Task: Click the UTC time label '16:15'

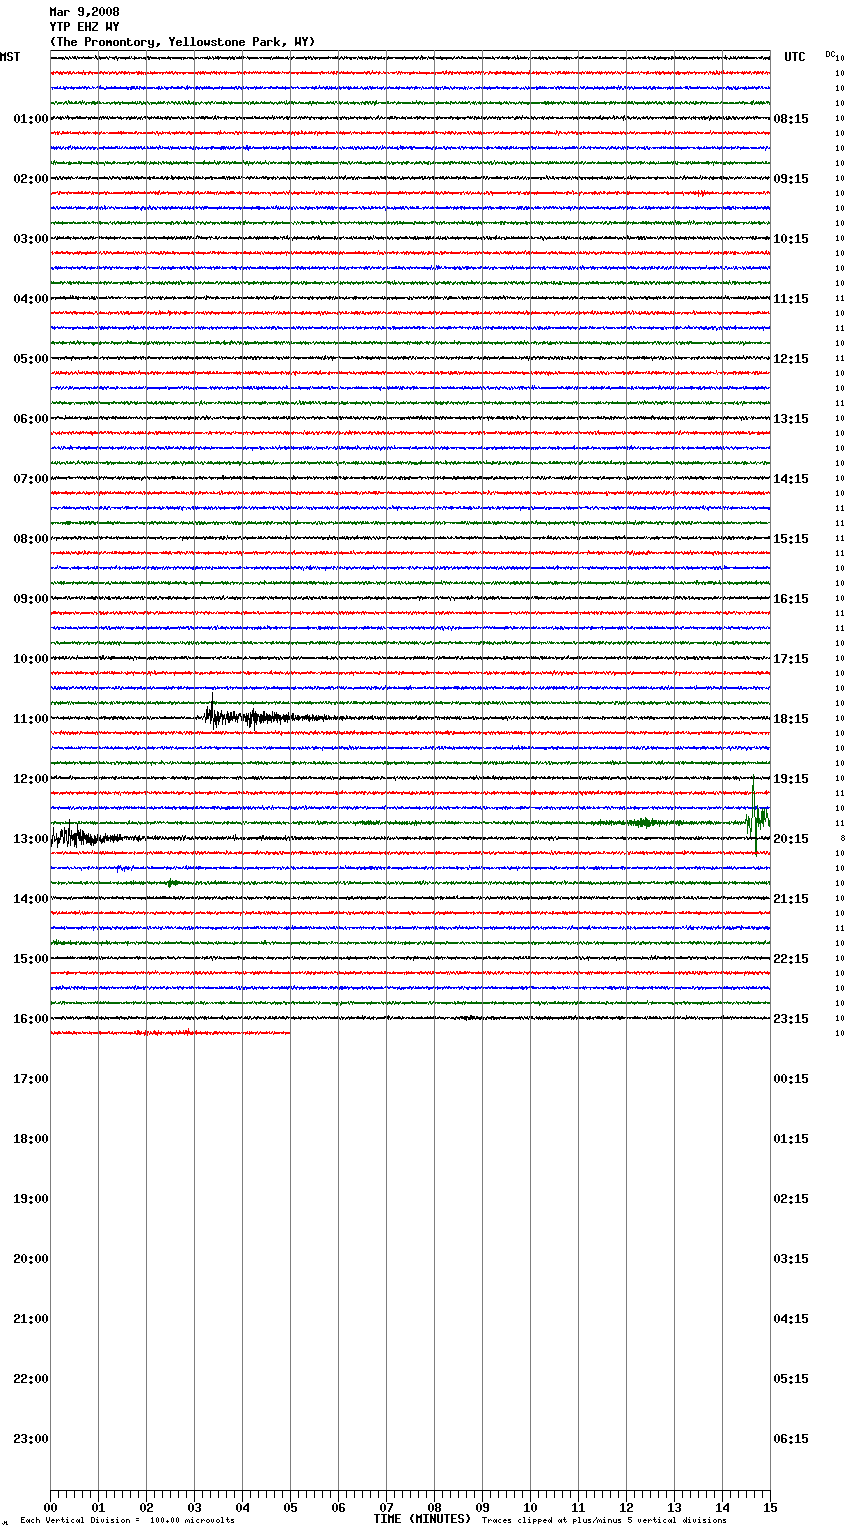Action: pyautogui.click(x=791, y=599)
